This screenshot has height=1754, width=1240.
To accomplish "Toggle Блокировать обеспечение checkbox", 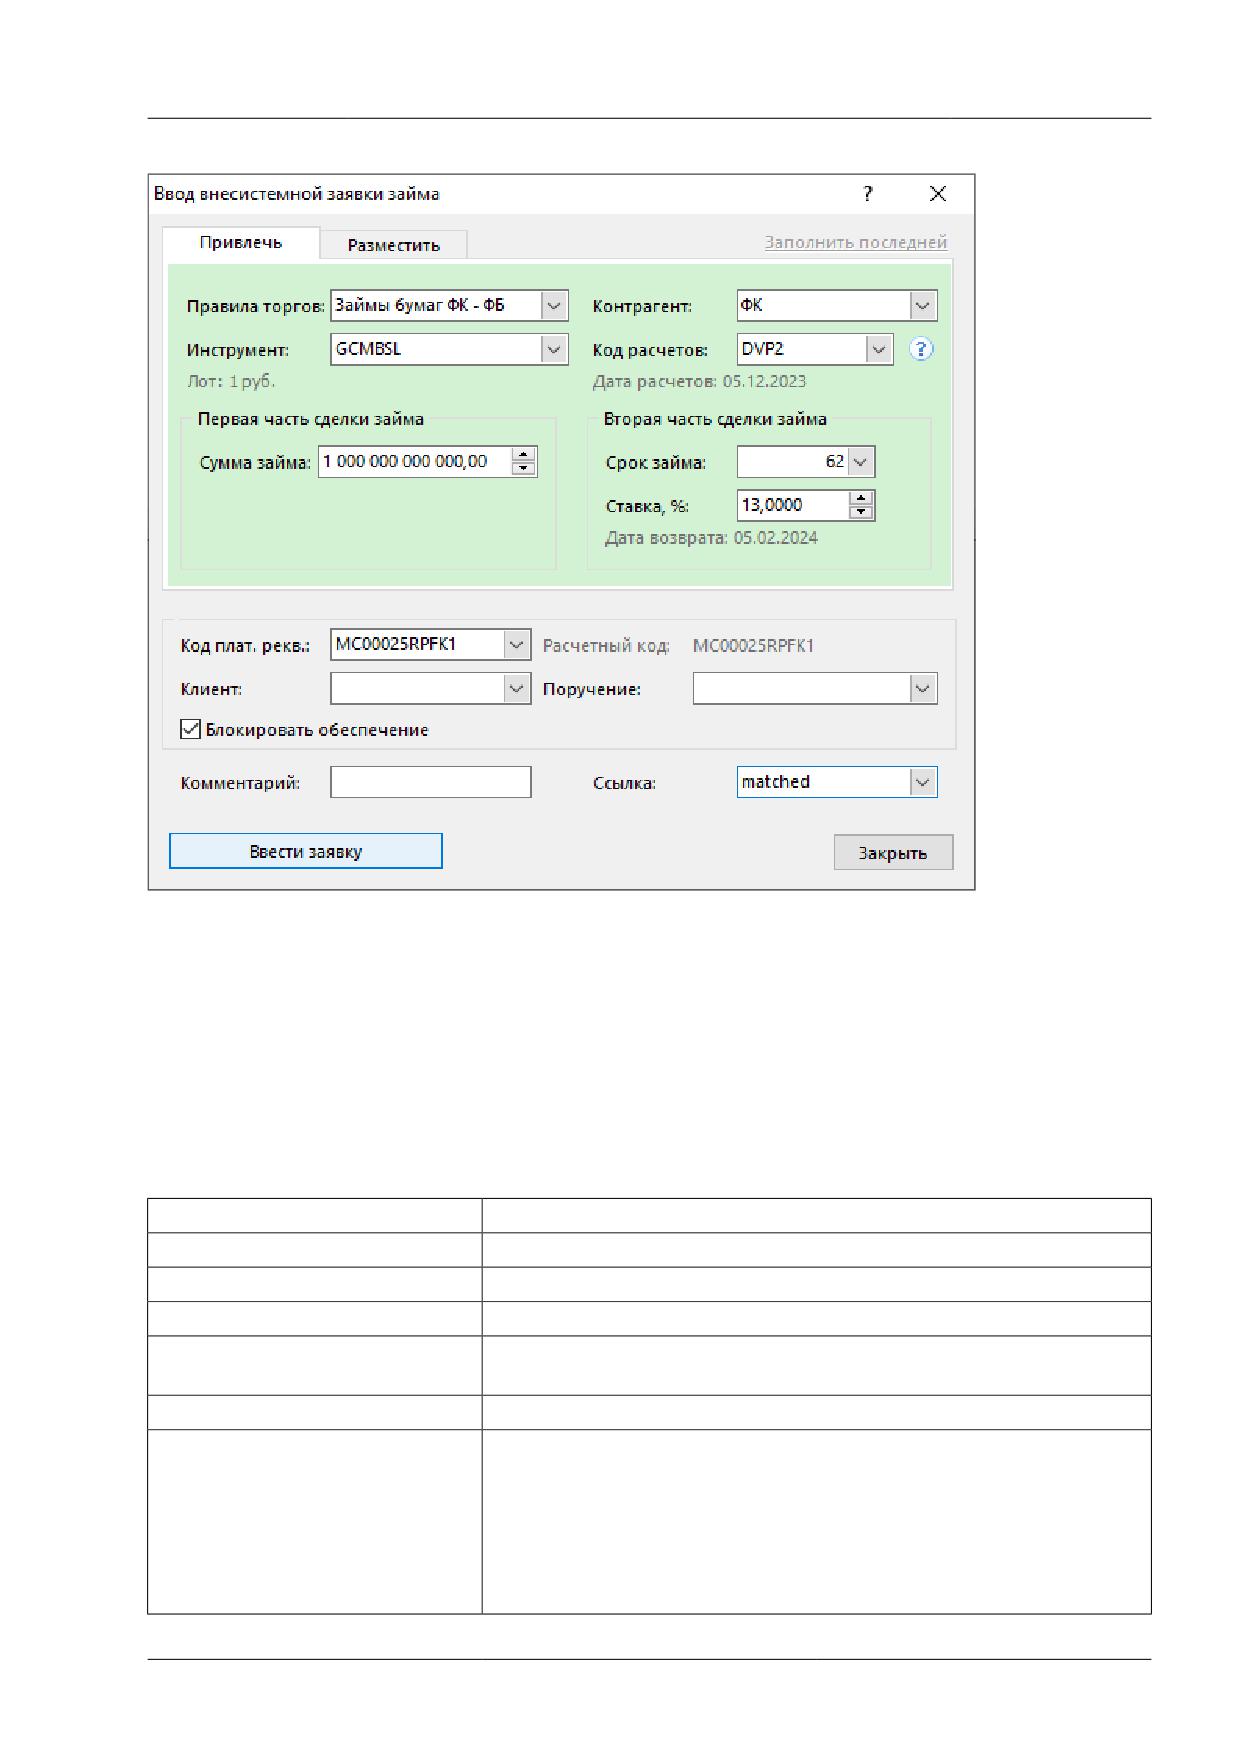I will pos(190,729).
